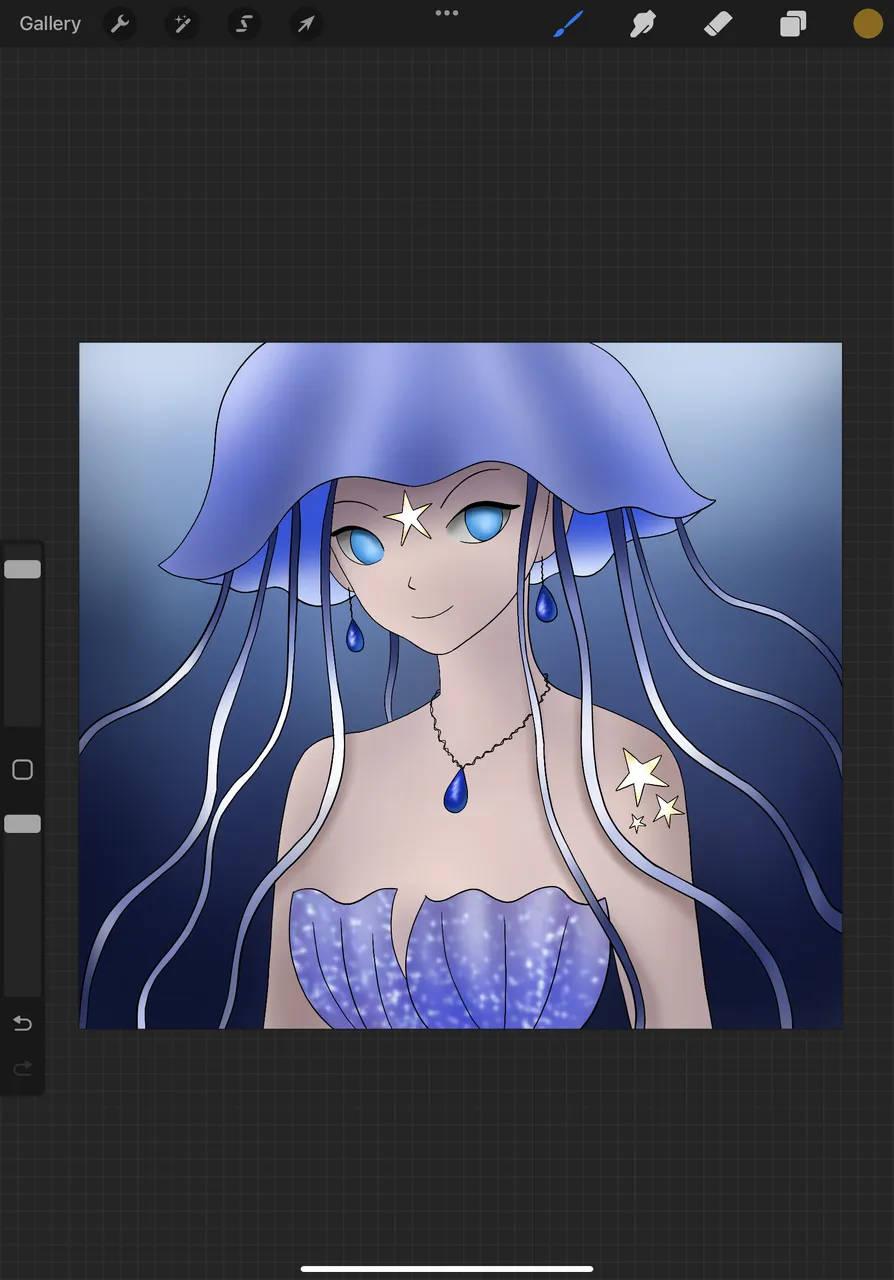894x1280 pixels.
Task: Select the Eraser tool
Action: click(x=718, y=24)
